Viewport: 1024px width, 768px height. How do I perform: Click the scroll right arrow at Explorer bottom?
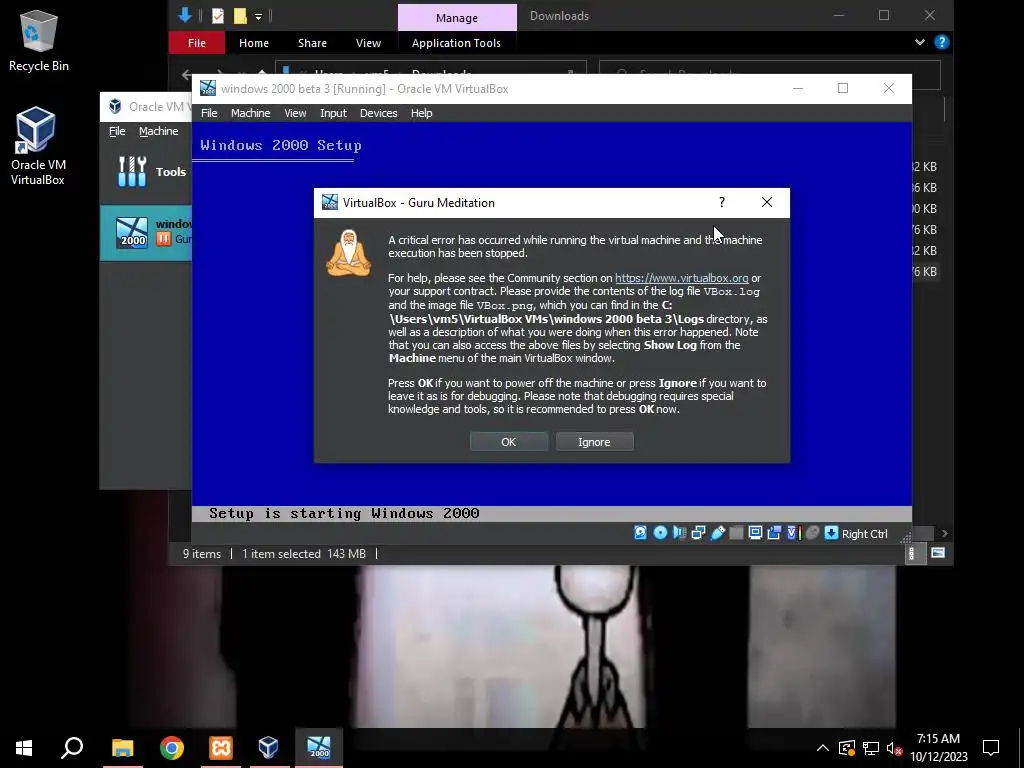tap(944, 534)
